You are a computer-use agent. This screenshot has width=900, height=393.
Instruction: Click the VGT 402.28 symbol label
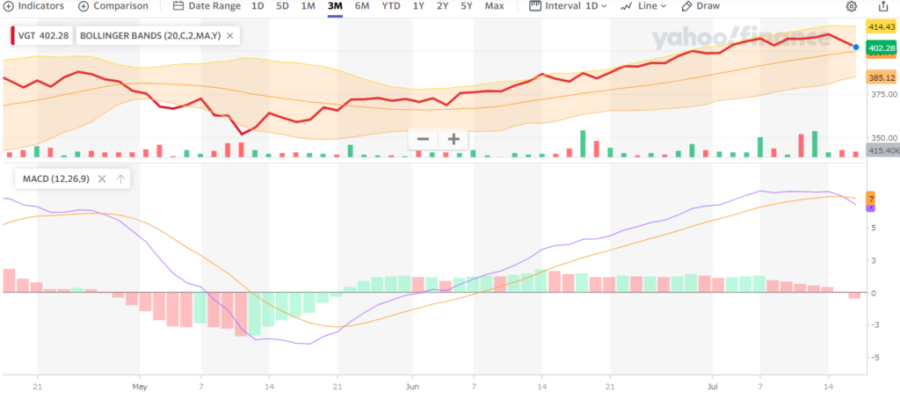(x=43, y=36)
